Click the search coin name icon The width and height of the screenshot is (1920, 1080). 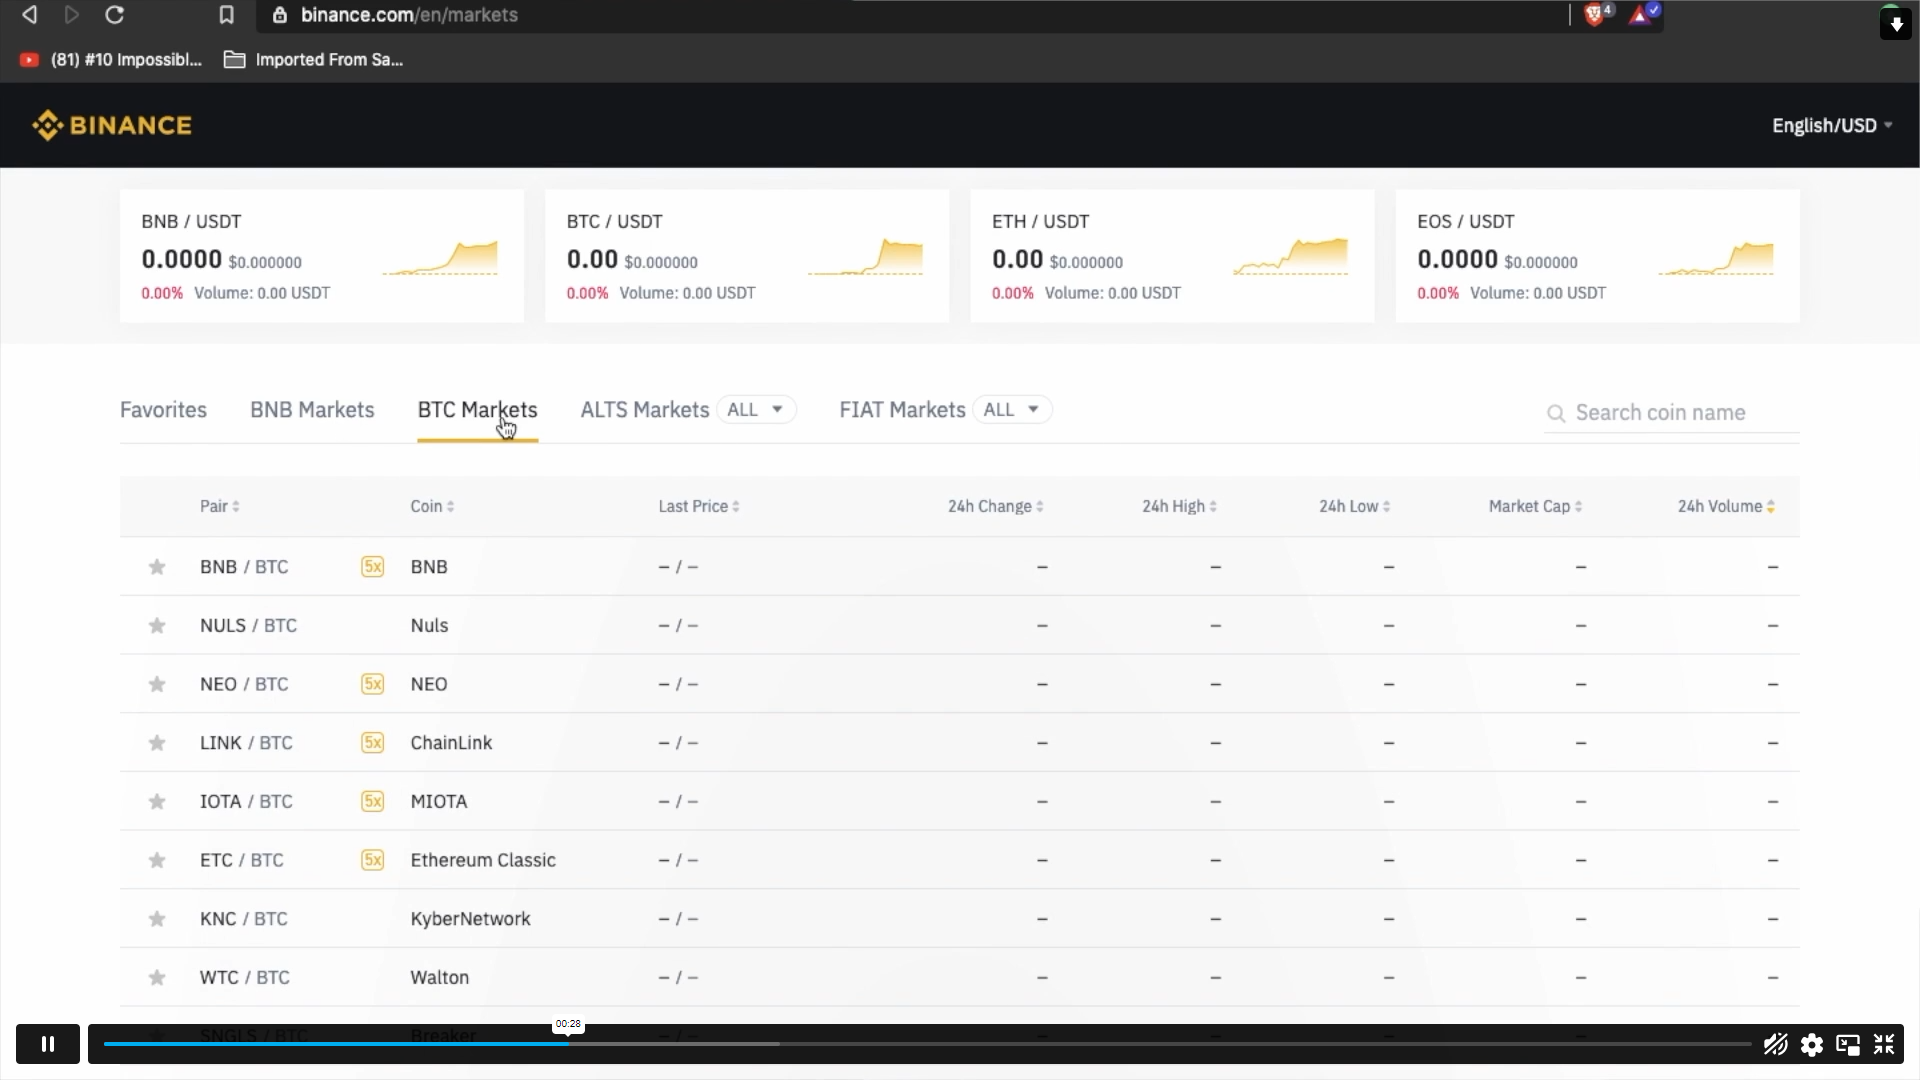(1556, 413)
